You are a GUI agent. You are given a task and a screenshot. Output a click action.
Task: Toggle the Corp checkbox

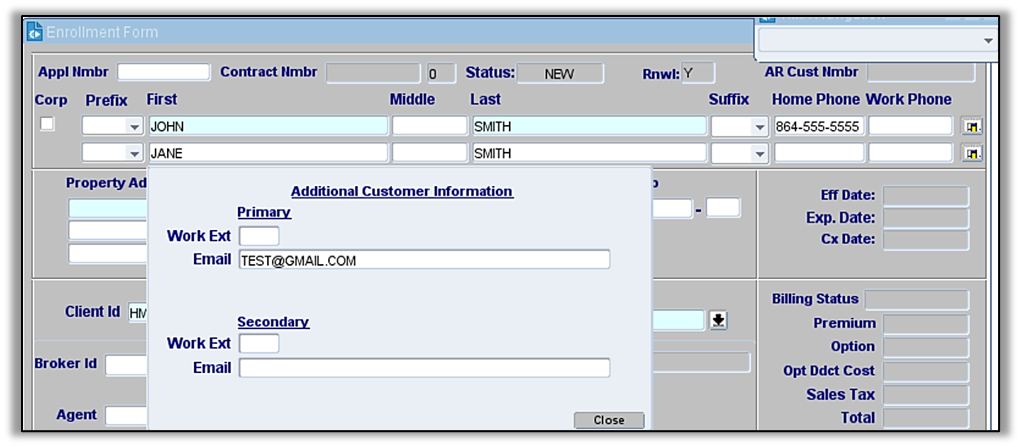47,125
